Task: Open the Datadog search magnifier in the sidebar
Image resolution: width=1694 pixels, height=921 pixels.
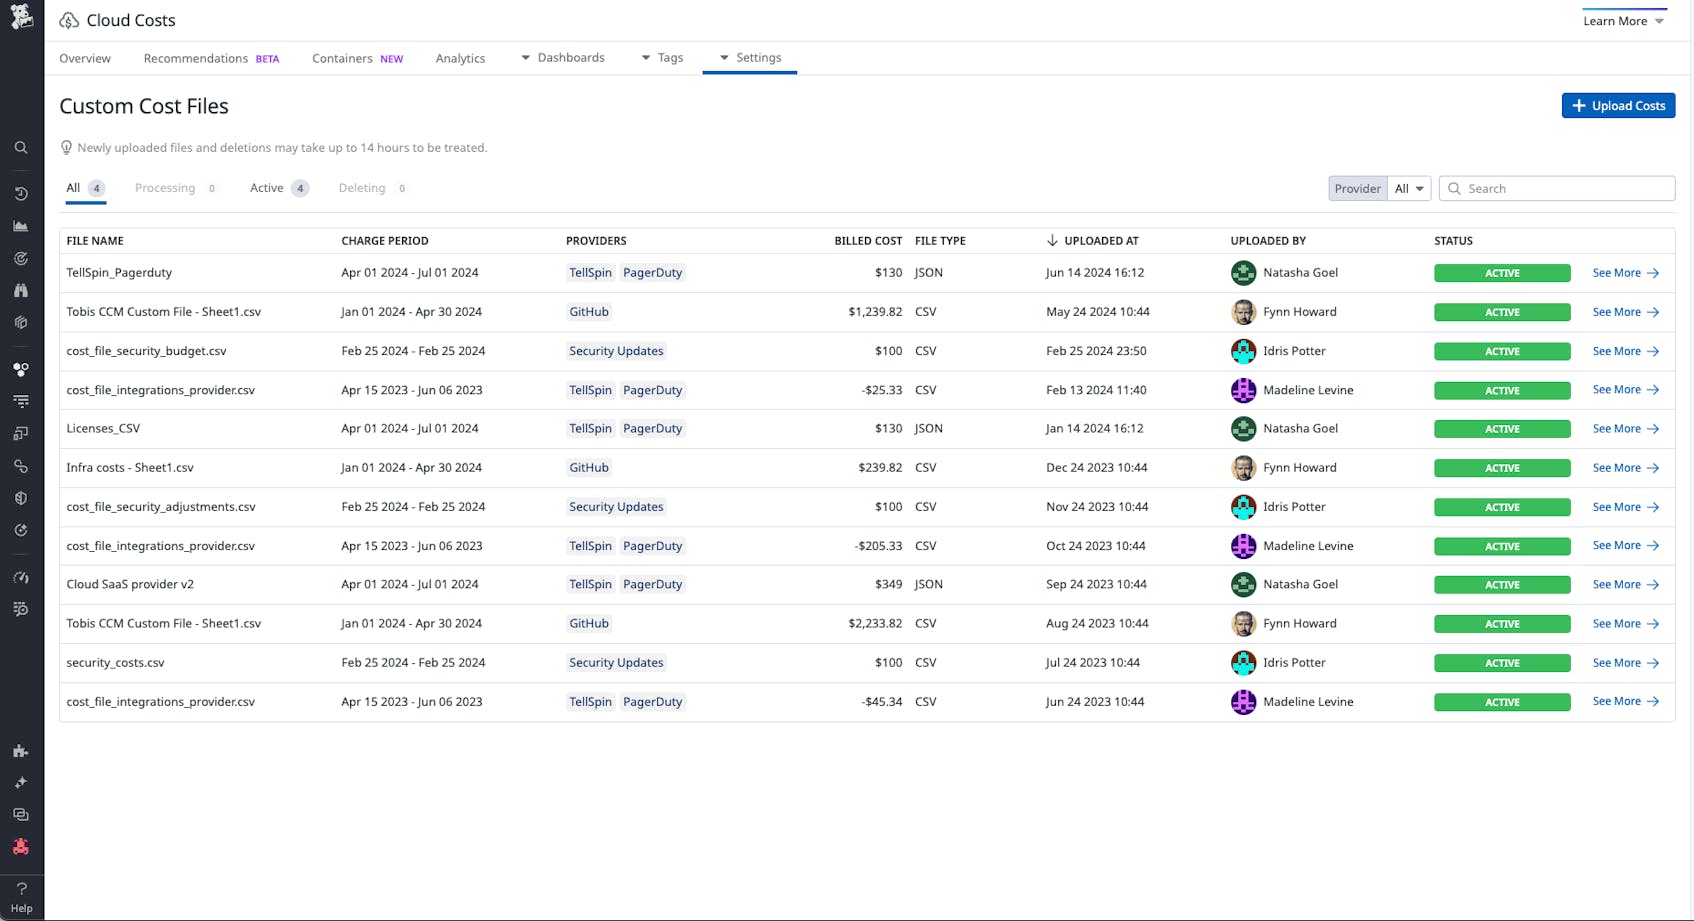Action: [21, 147]
